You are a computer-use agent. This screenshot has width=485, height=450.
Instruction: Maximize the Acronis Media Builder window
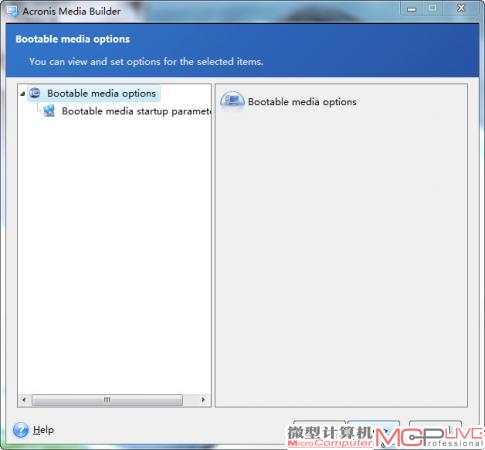(432, 8)
